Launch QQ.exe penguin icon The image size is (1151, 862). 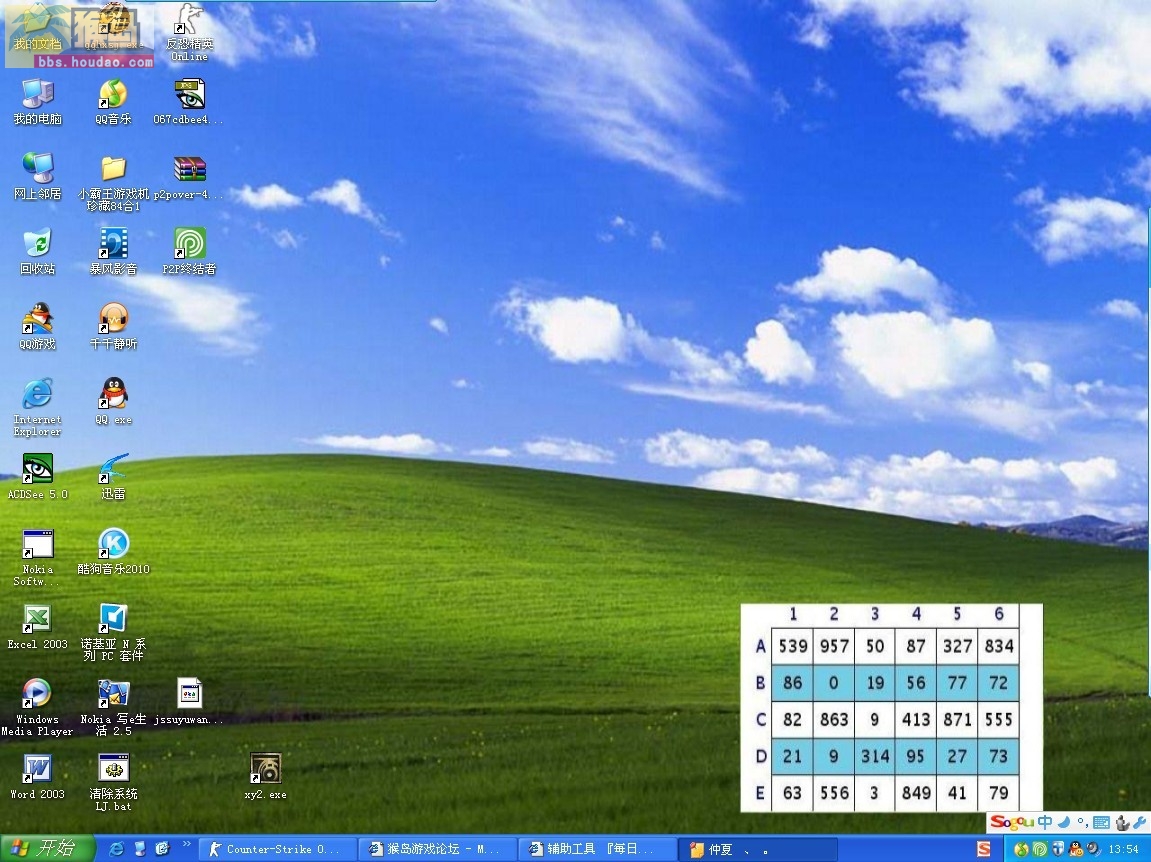(113, 402)
